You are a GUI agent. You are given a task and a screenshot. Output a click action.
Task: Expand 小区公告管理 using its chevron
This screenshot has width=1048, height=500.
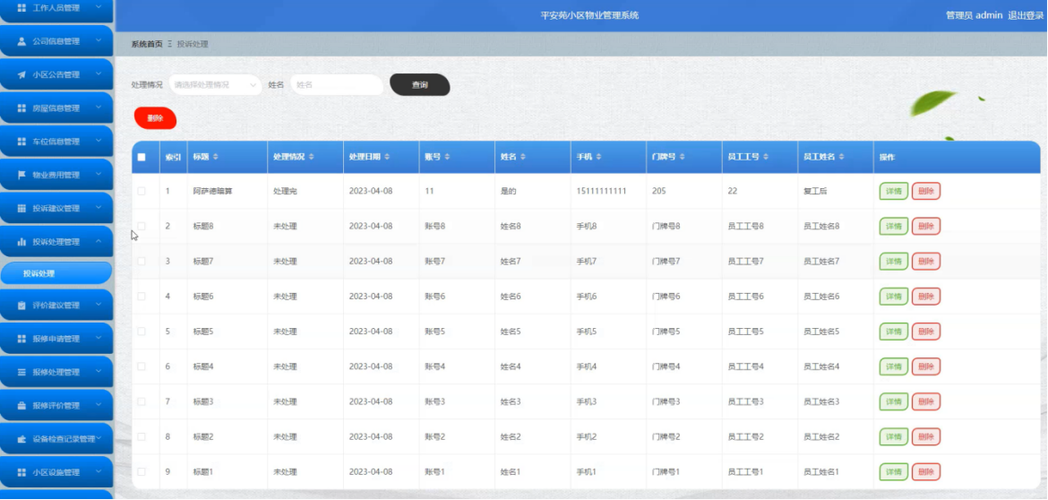click(x=98, y=74)
